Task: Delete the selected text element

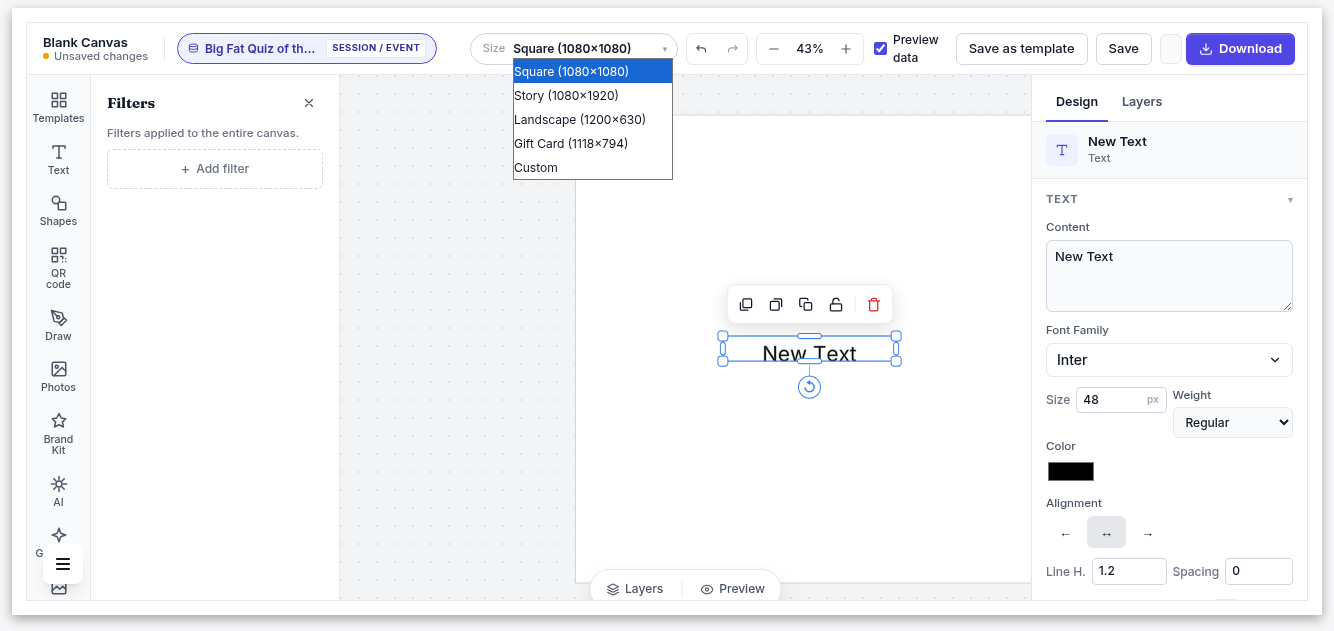Action: [874, 305]
